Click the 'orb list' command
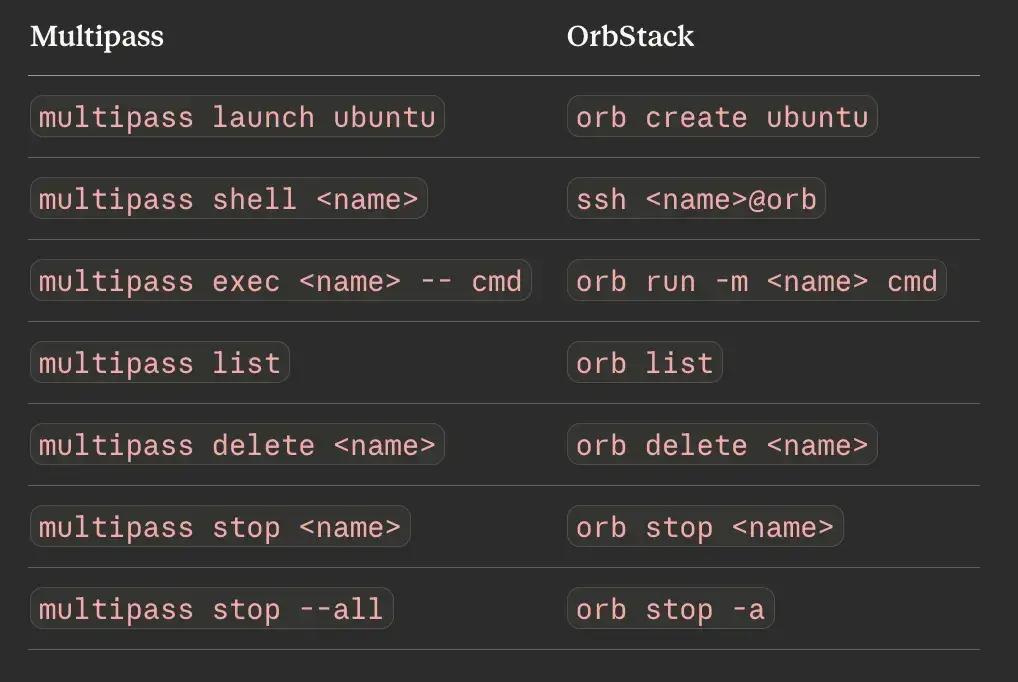The image size is (1018, 682). 645,362
